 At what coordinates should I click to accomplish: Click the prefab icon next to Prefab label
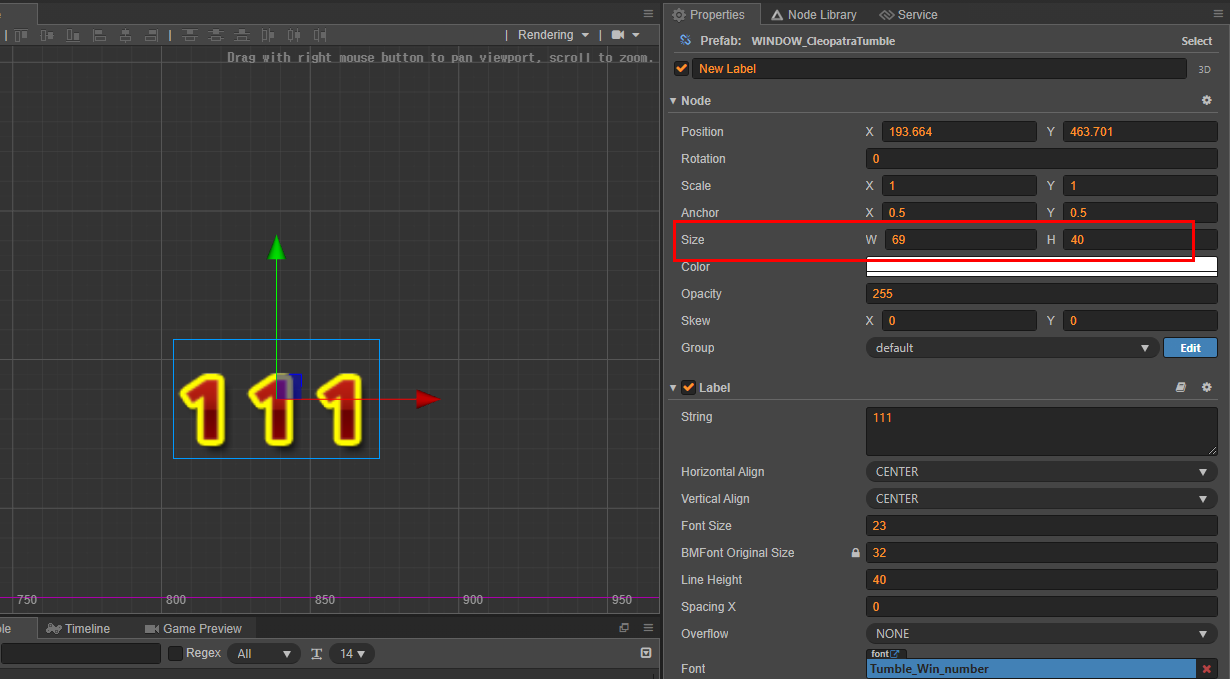[x=685, y=41]
